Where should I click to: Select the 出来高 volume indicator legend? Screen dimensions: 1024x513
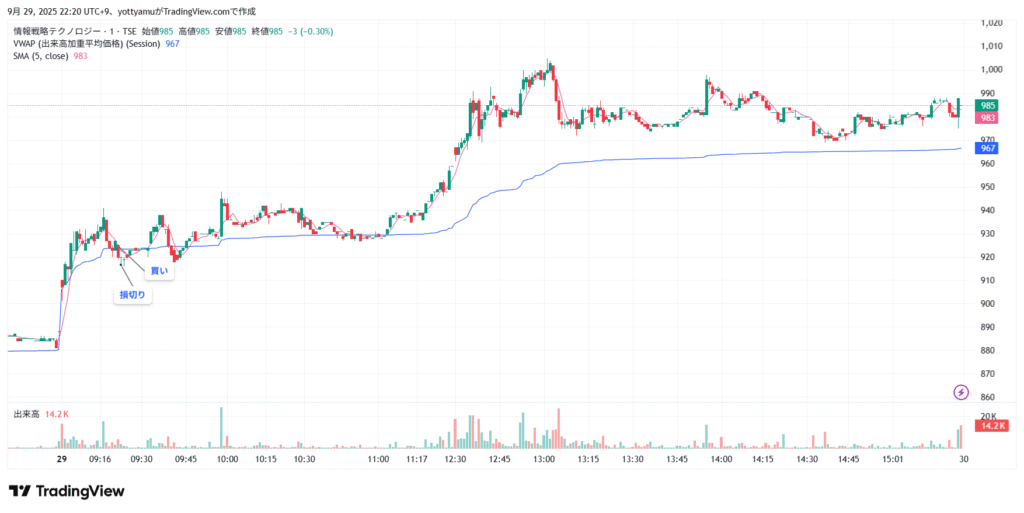(26, 414)
